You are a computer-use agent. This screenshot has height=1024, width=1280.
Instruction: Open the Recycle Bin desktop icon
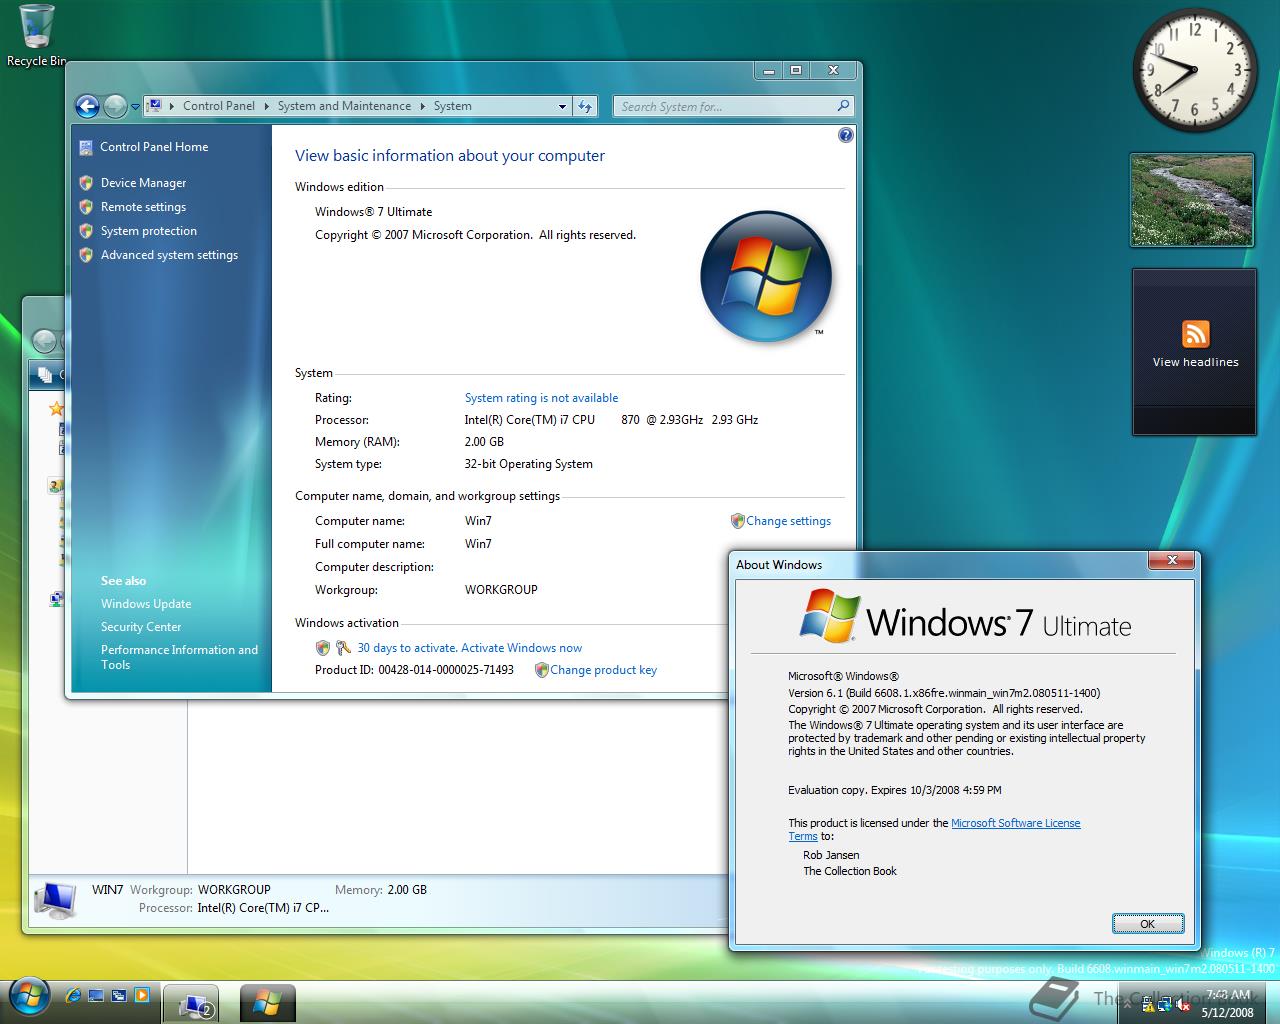tap(36, 35)
